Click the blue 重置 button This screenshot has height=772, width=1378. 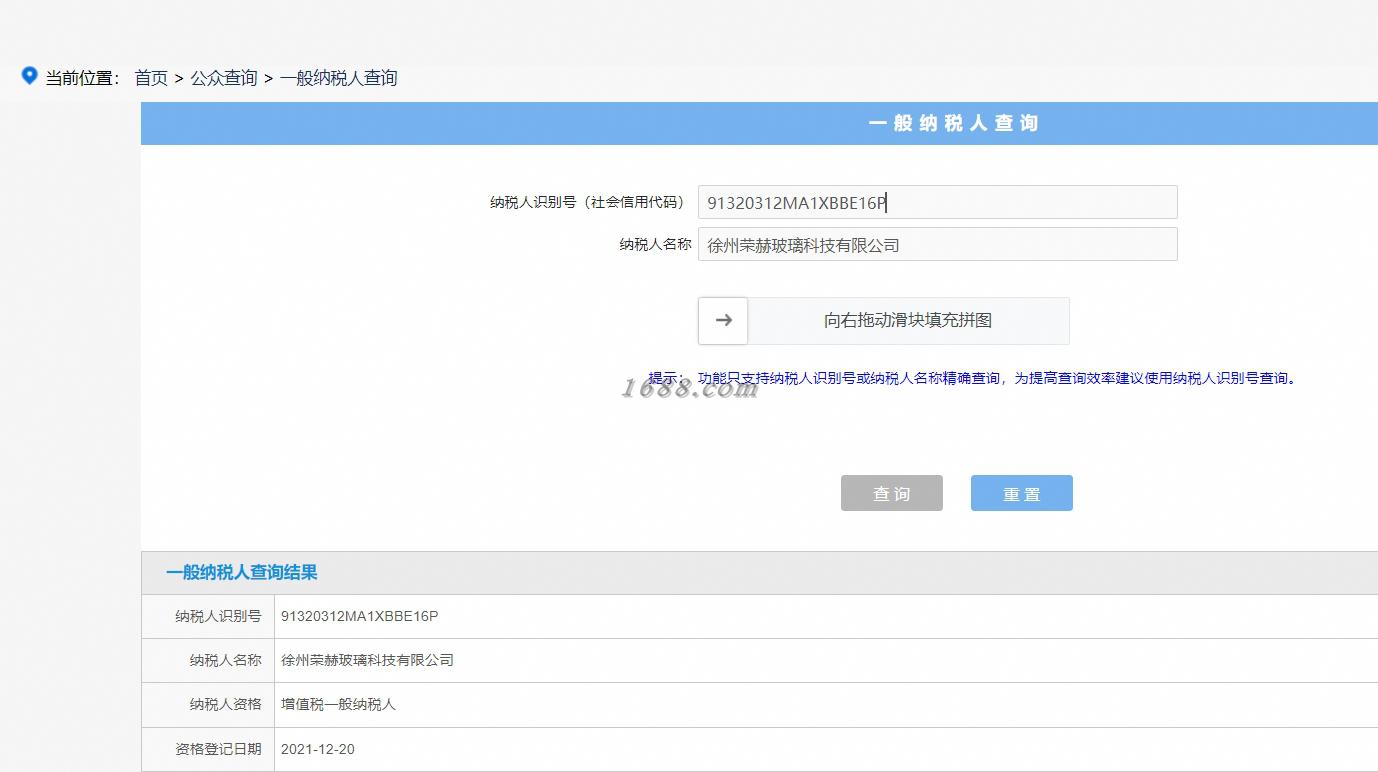pos(1022,493)
